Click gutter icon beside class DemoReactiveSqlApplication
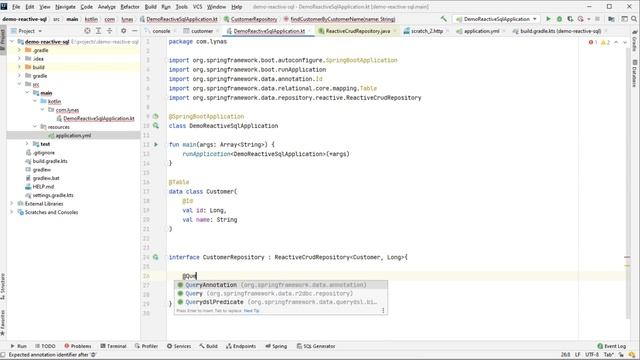This screenshot has width=640, height=360. [156, 126]
